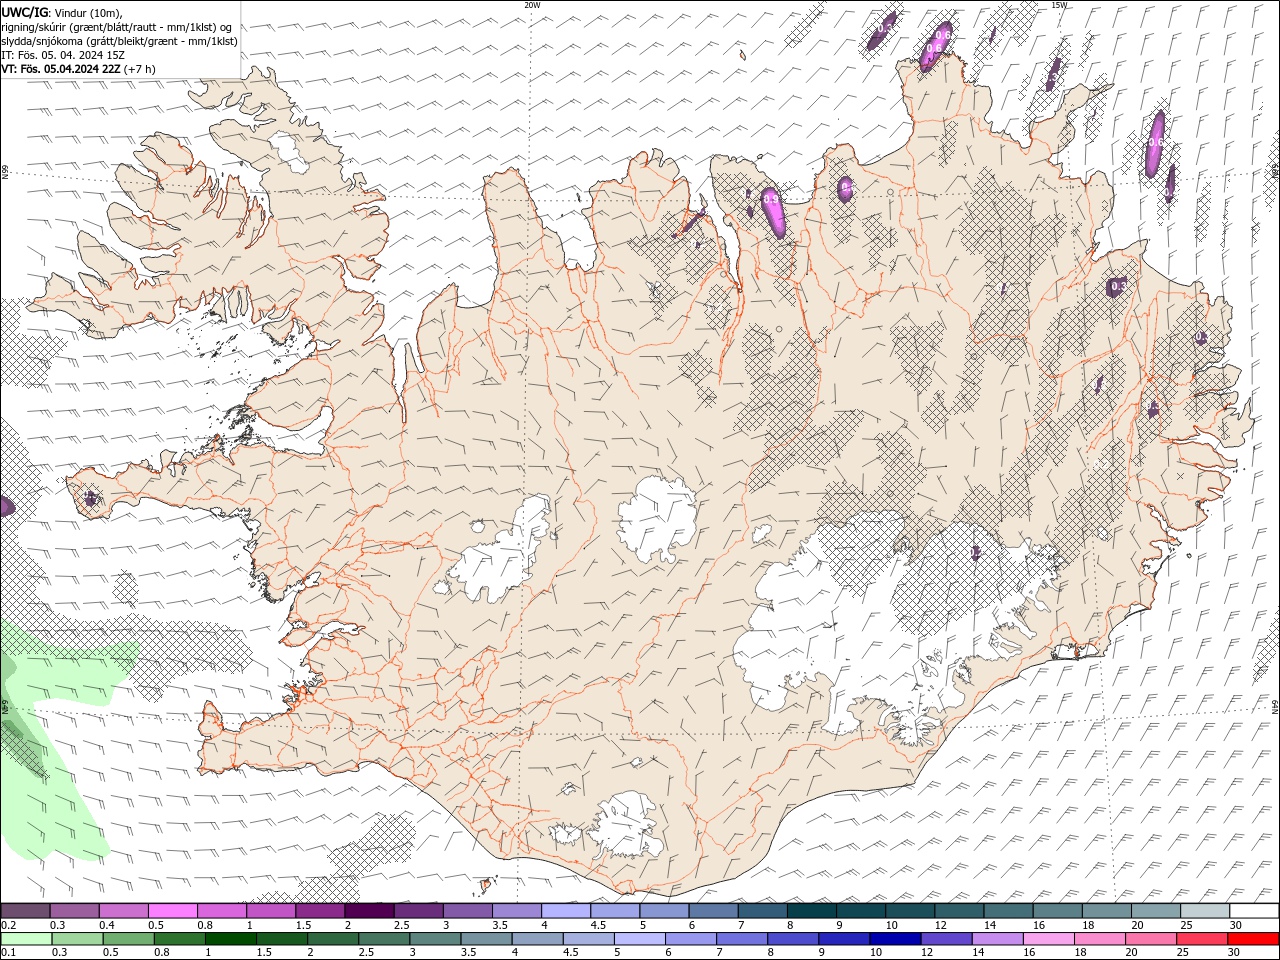Choose the upper legend swatch labeled 12

pos(958,911)
